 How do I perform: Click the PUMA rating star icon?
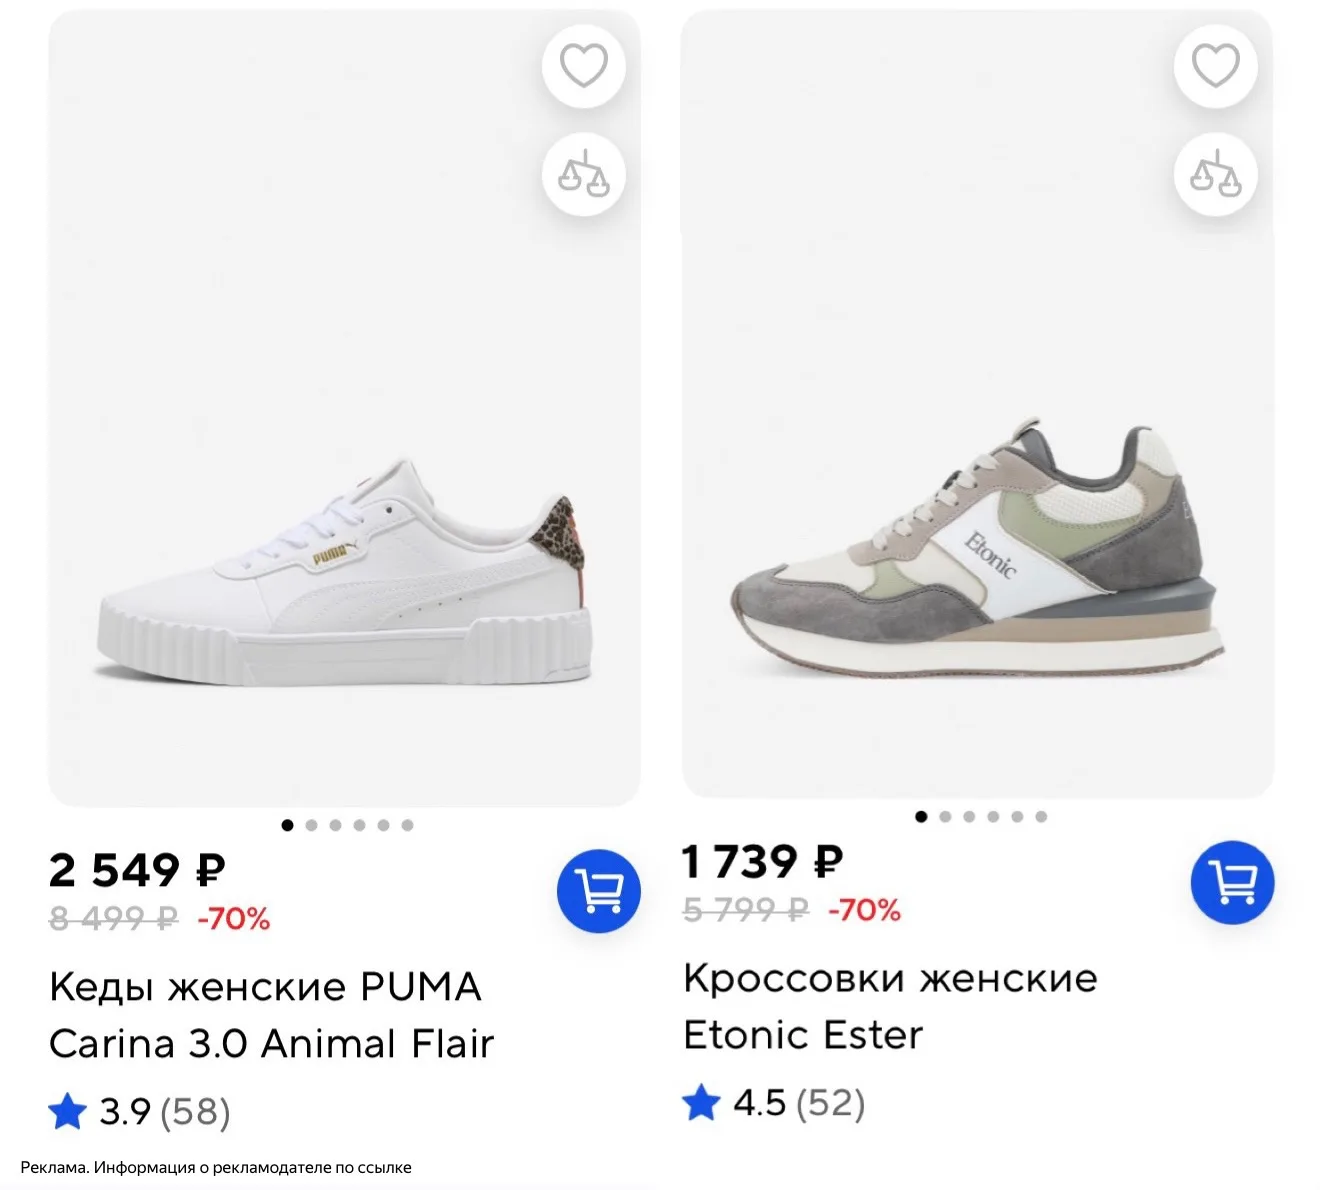[67, 1111]
